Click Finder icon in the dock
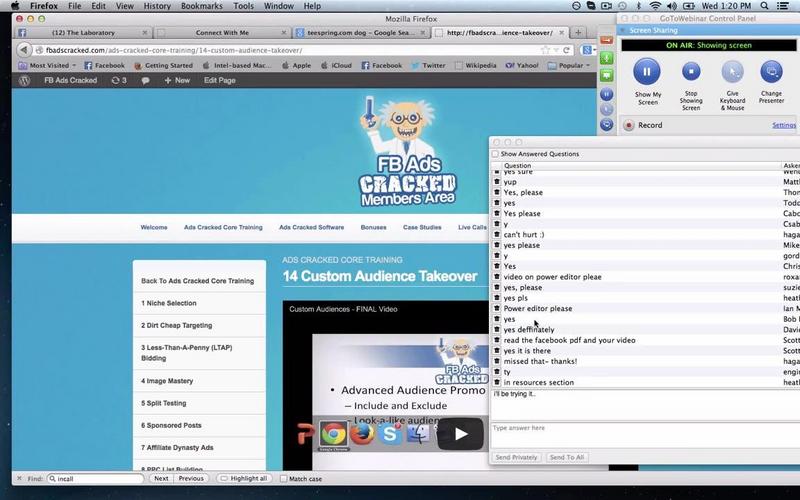800x500 pixels. (x=418, y=433)
